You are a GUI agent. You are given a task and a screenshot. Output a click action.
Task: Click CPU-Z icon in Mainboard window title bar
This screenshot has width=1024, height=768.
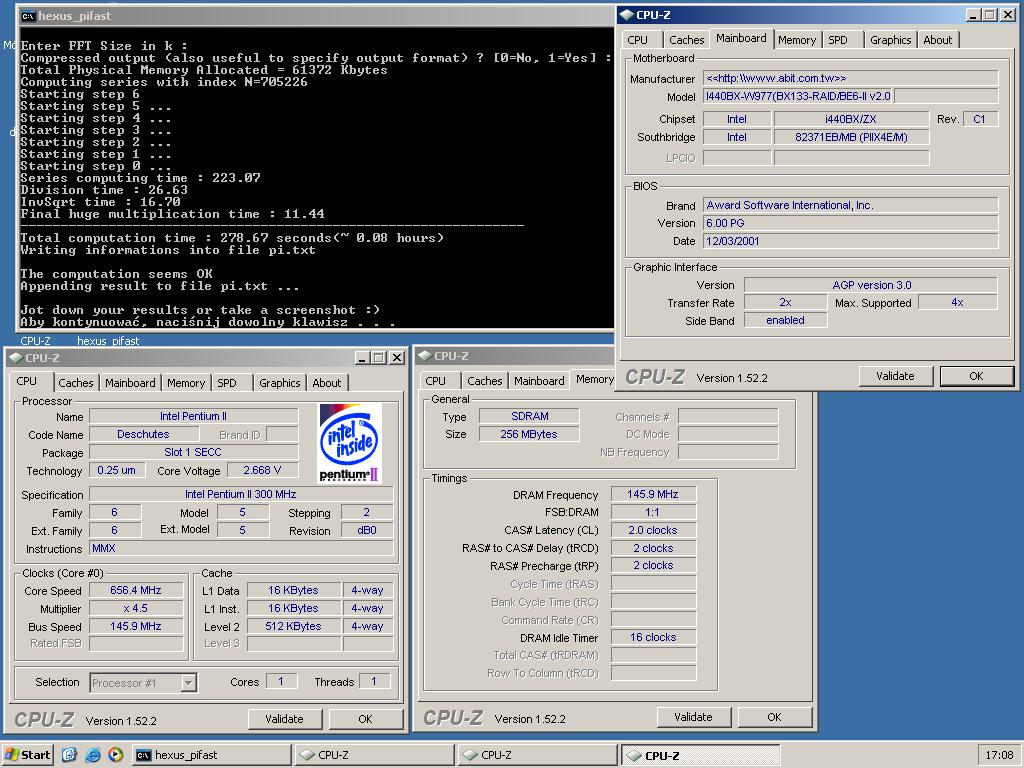pos(627,15)
